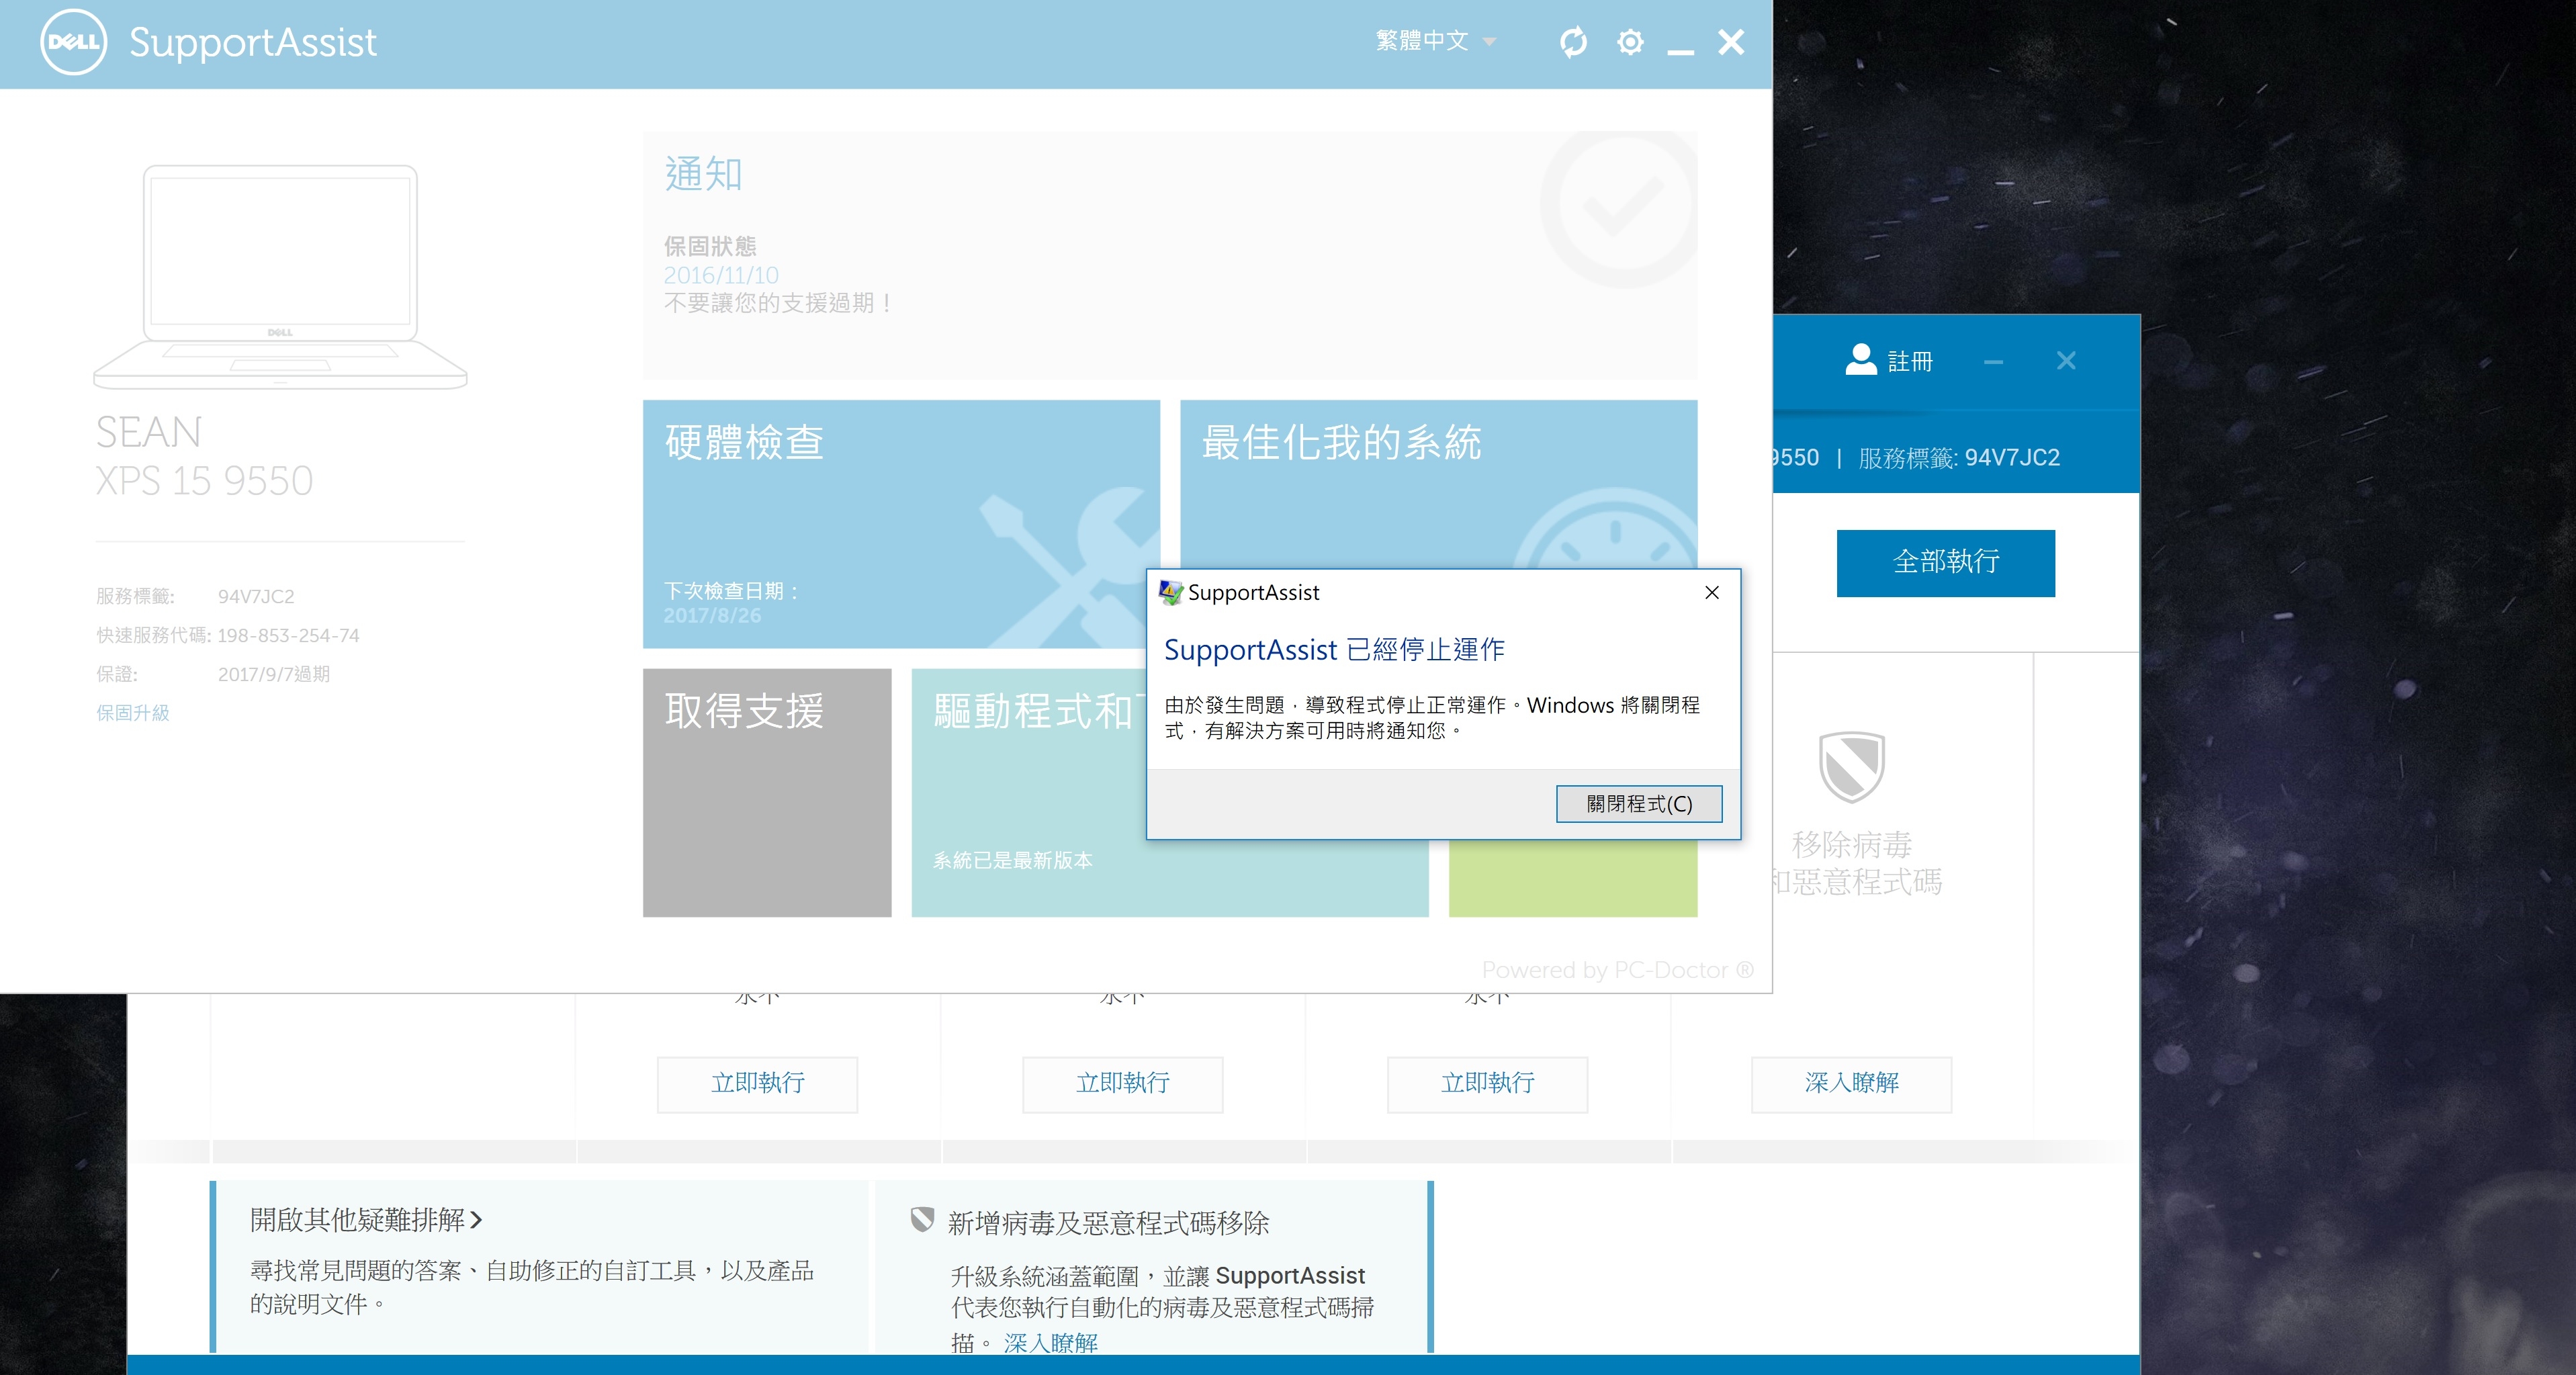Open the 繁體中文 language dropdown

(1436, 41)
